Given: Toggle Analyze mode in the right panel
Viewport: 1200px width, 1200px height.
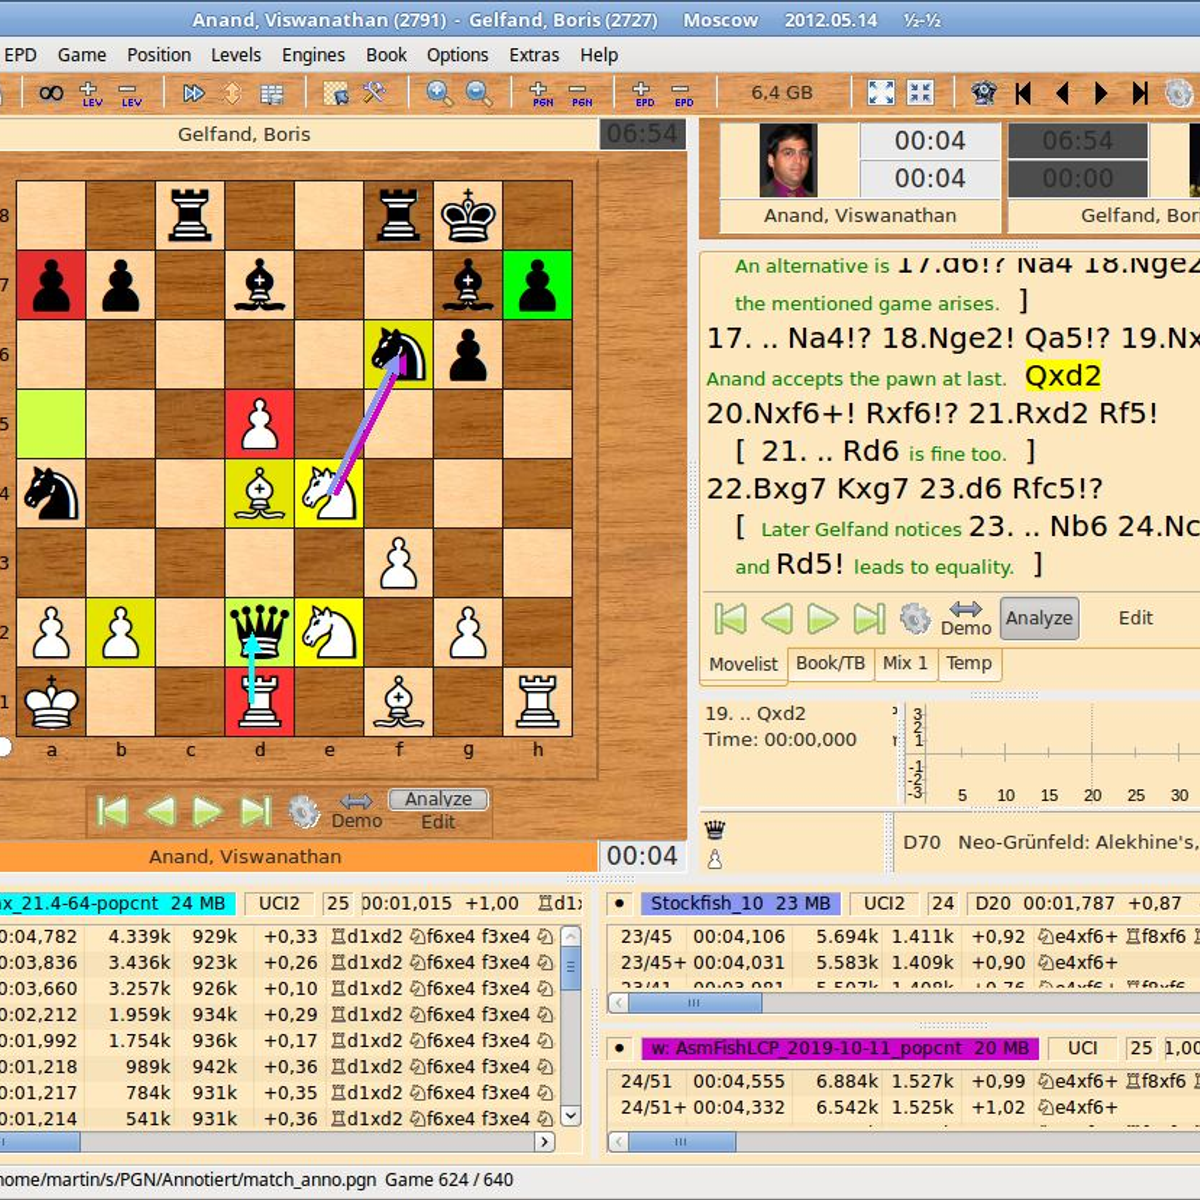Looking at the screenshot, I should [1039, 618].
